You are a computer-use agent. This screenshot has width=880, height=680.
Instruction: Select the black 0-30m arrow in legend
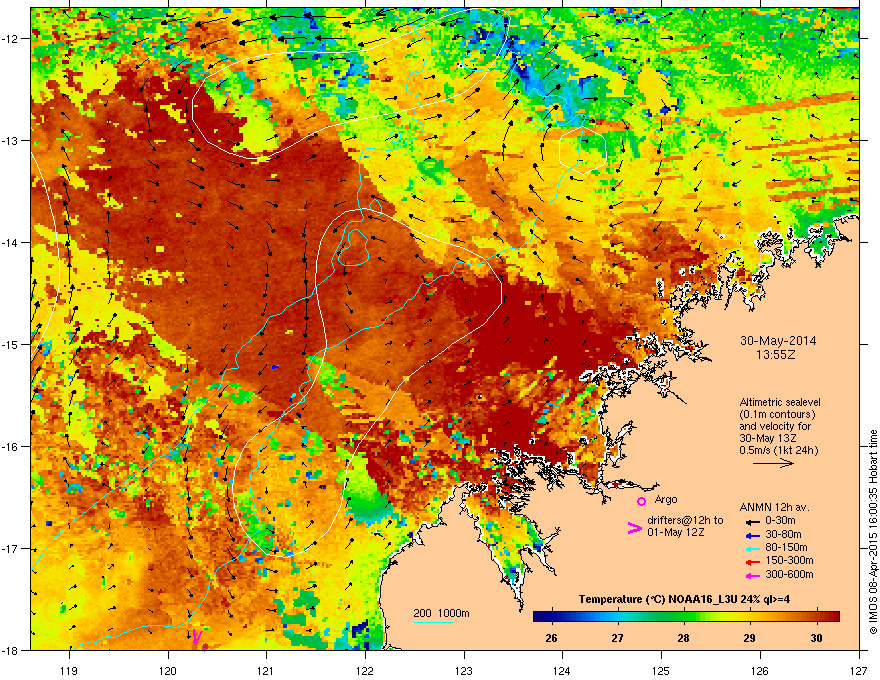coord(753,521)
